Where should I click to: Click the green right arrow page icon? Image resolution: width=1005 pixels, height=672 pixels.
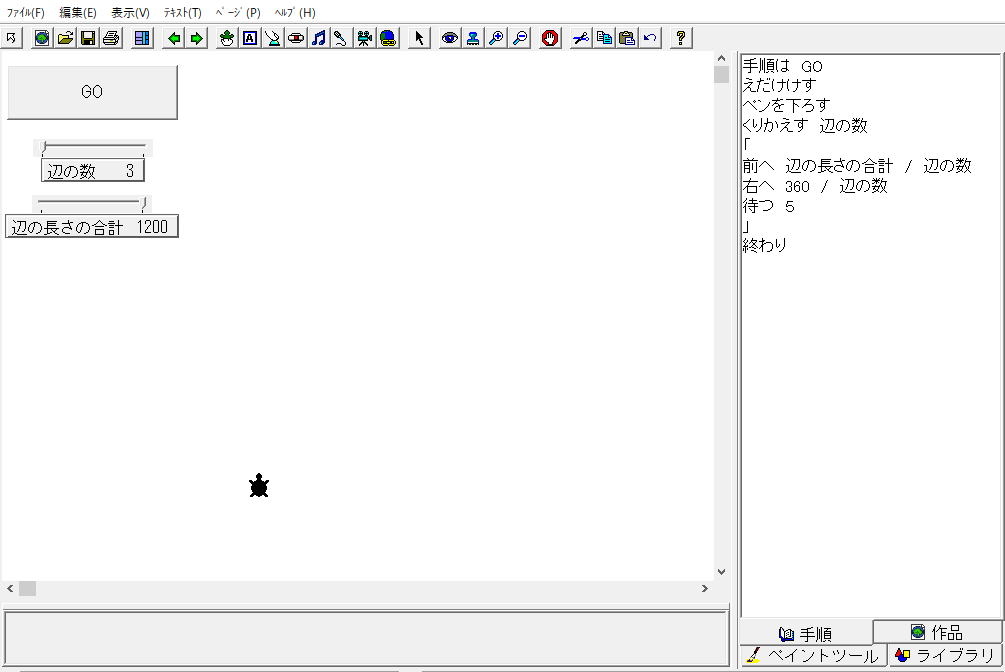click(x=196, y=38)
